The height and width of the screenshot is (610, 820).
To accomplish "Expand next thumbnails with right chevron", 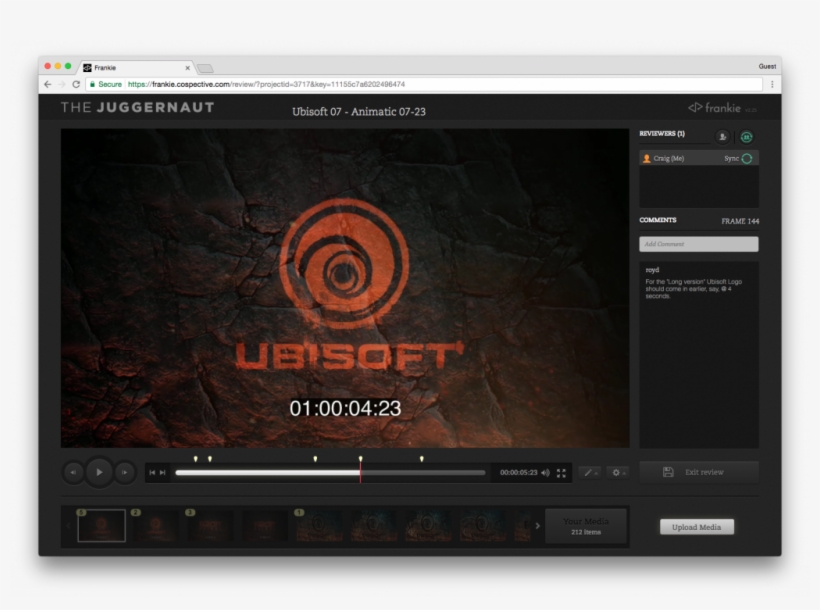I will [537, 526].
